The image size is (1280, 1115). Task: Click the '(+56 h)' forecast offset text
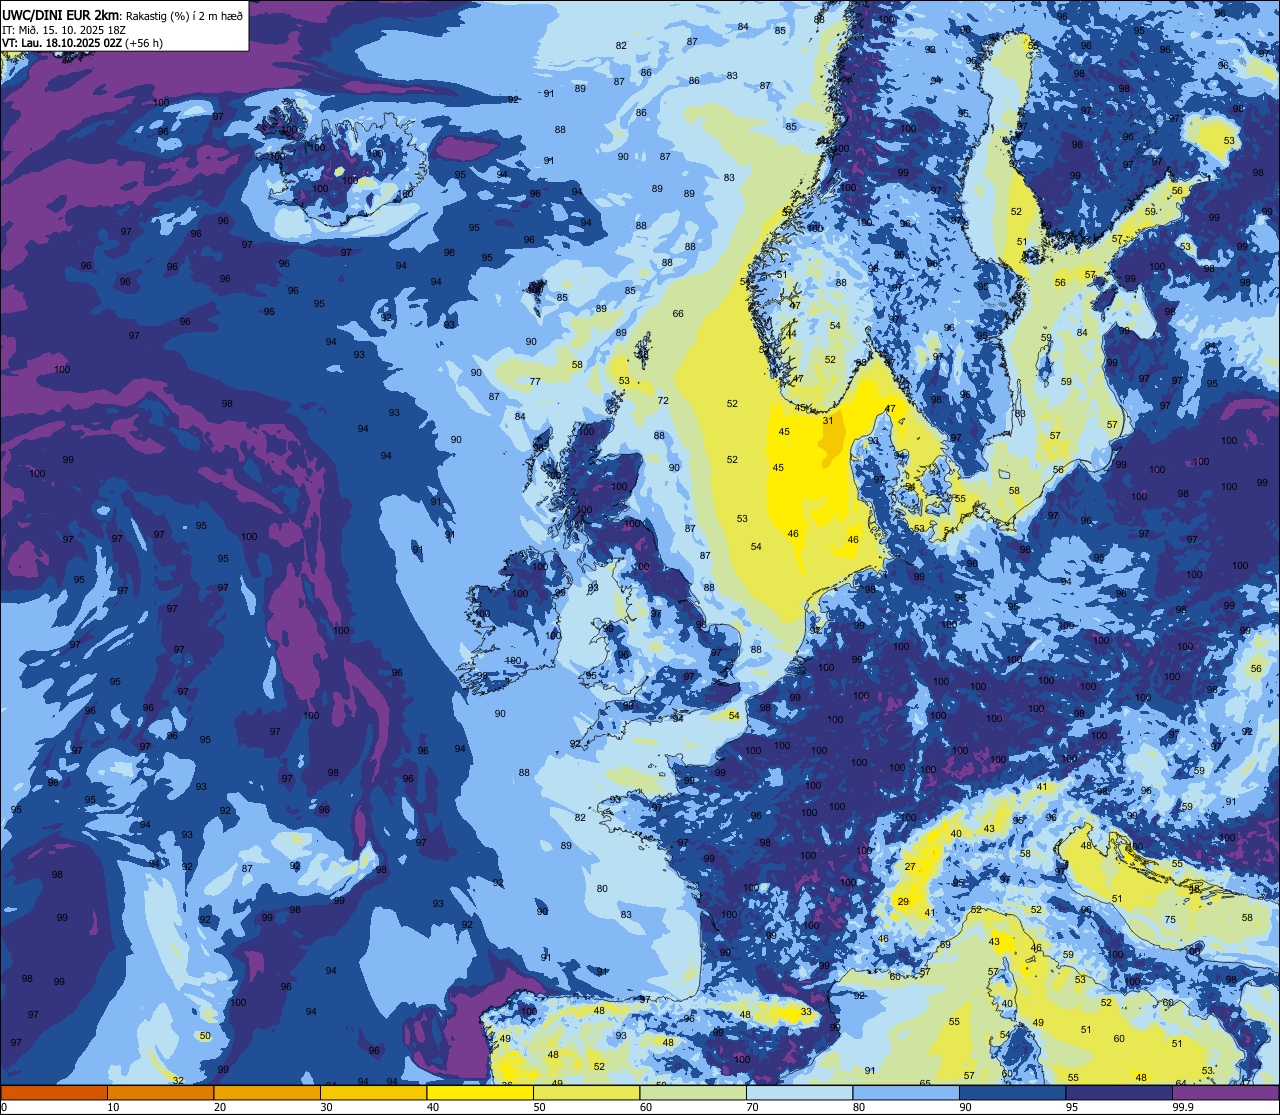143,43
